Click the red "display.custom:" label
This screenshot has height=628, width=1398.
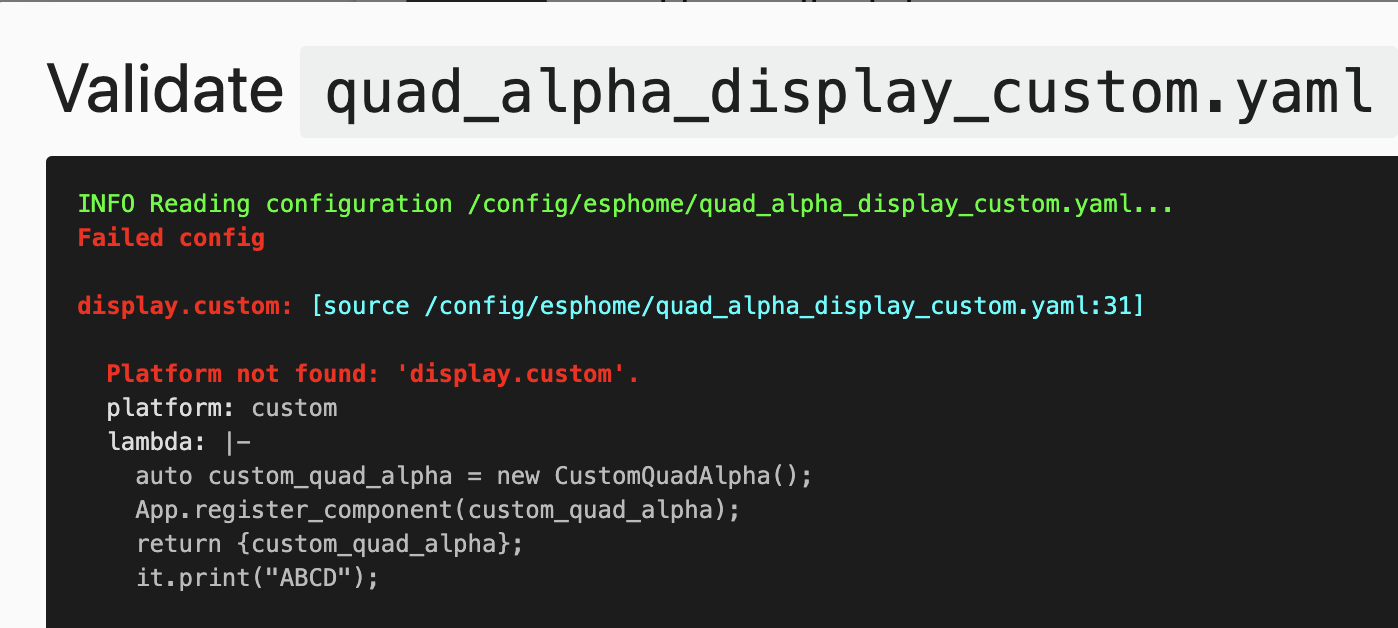185,306
